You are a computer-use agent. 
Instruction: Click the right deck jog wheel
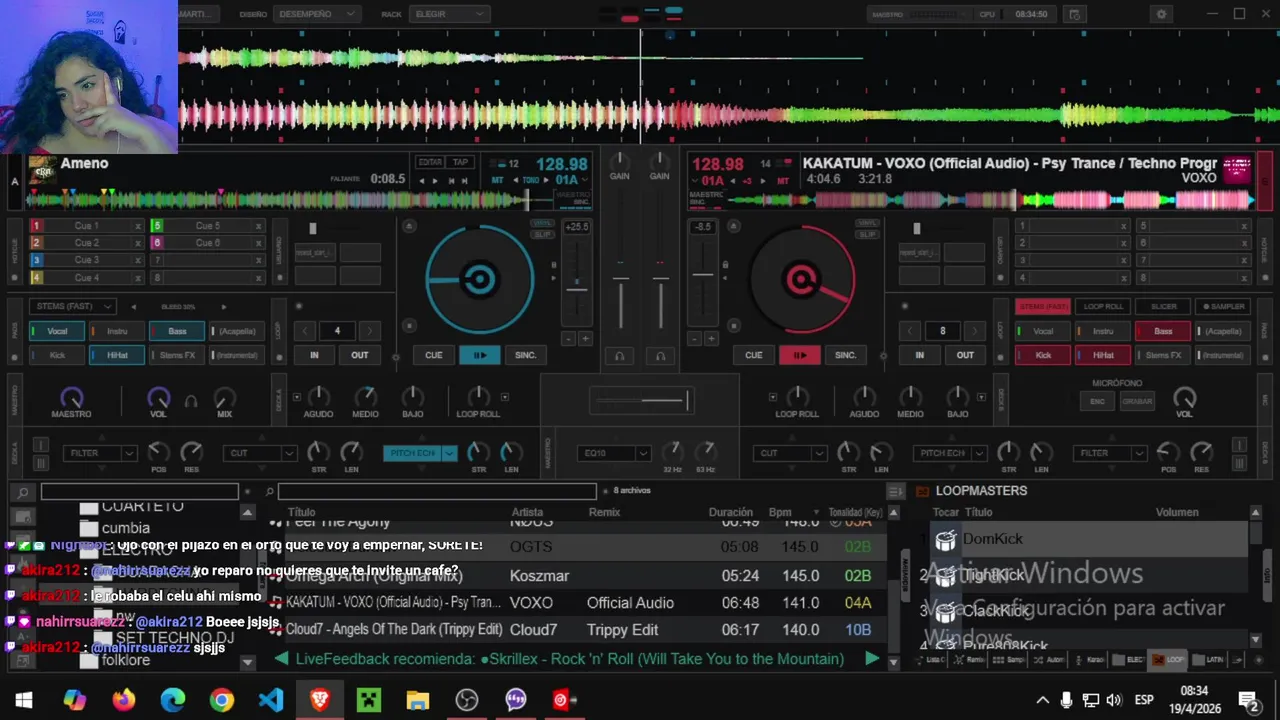(800, 279)
